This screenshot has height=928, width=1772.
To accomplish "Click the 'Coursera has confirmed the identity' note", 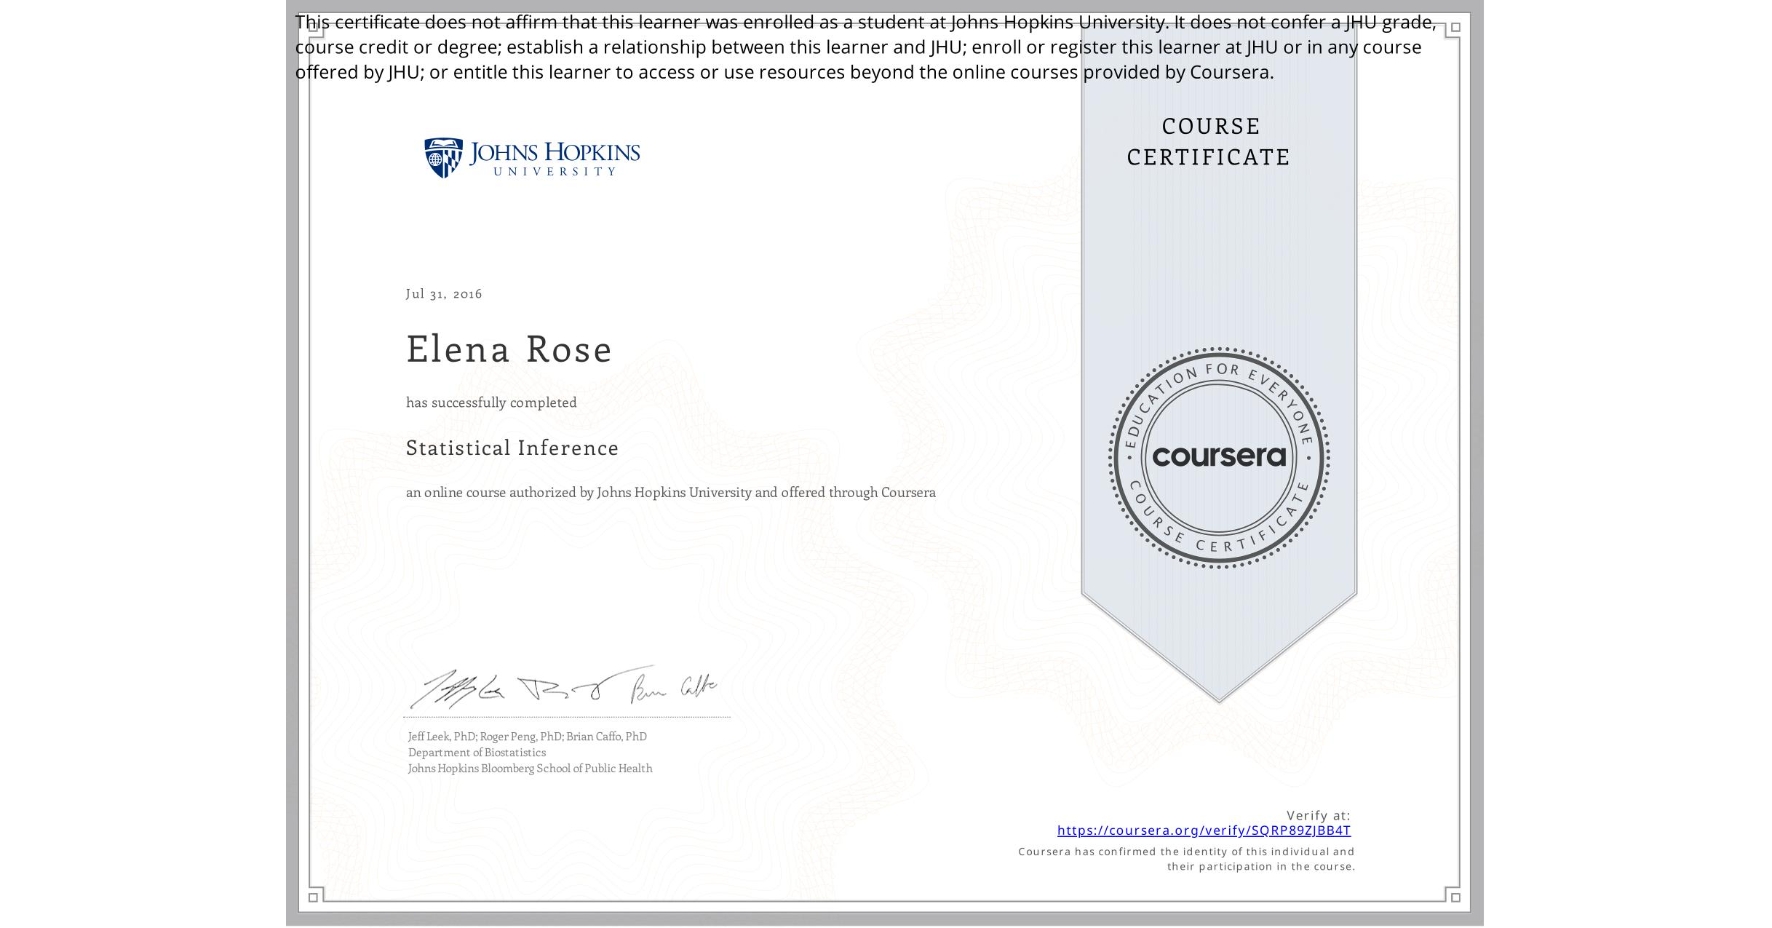I will click(x=1187, y=859).
